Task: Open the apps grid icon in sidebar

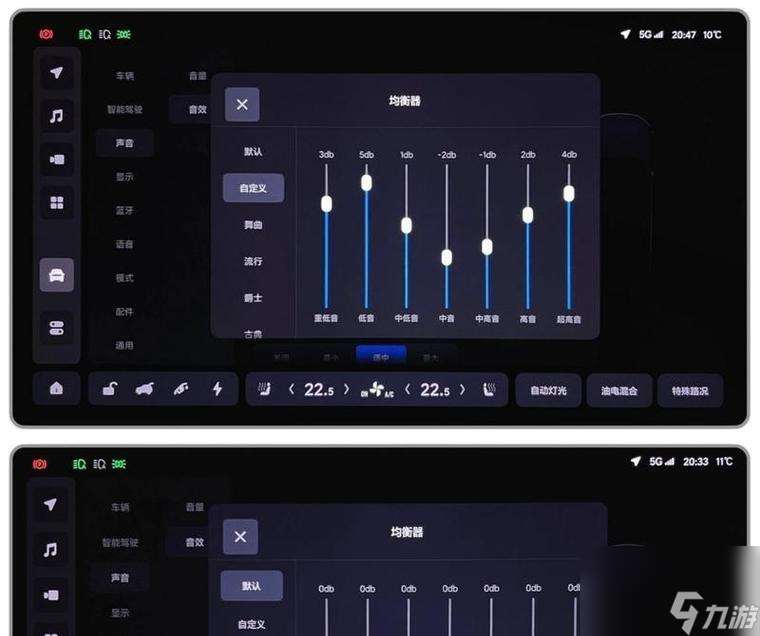Action: [x=57, y=203]
